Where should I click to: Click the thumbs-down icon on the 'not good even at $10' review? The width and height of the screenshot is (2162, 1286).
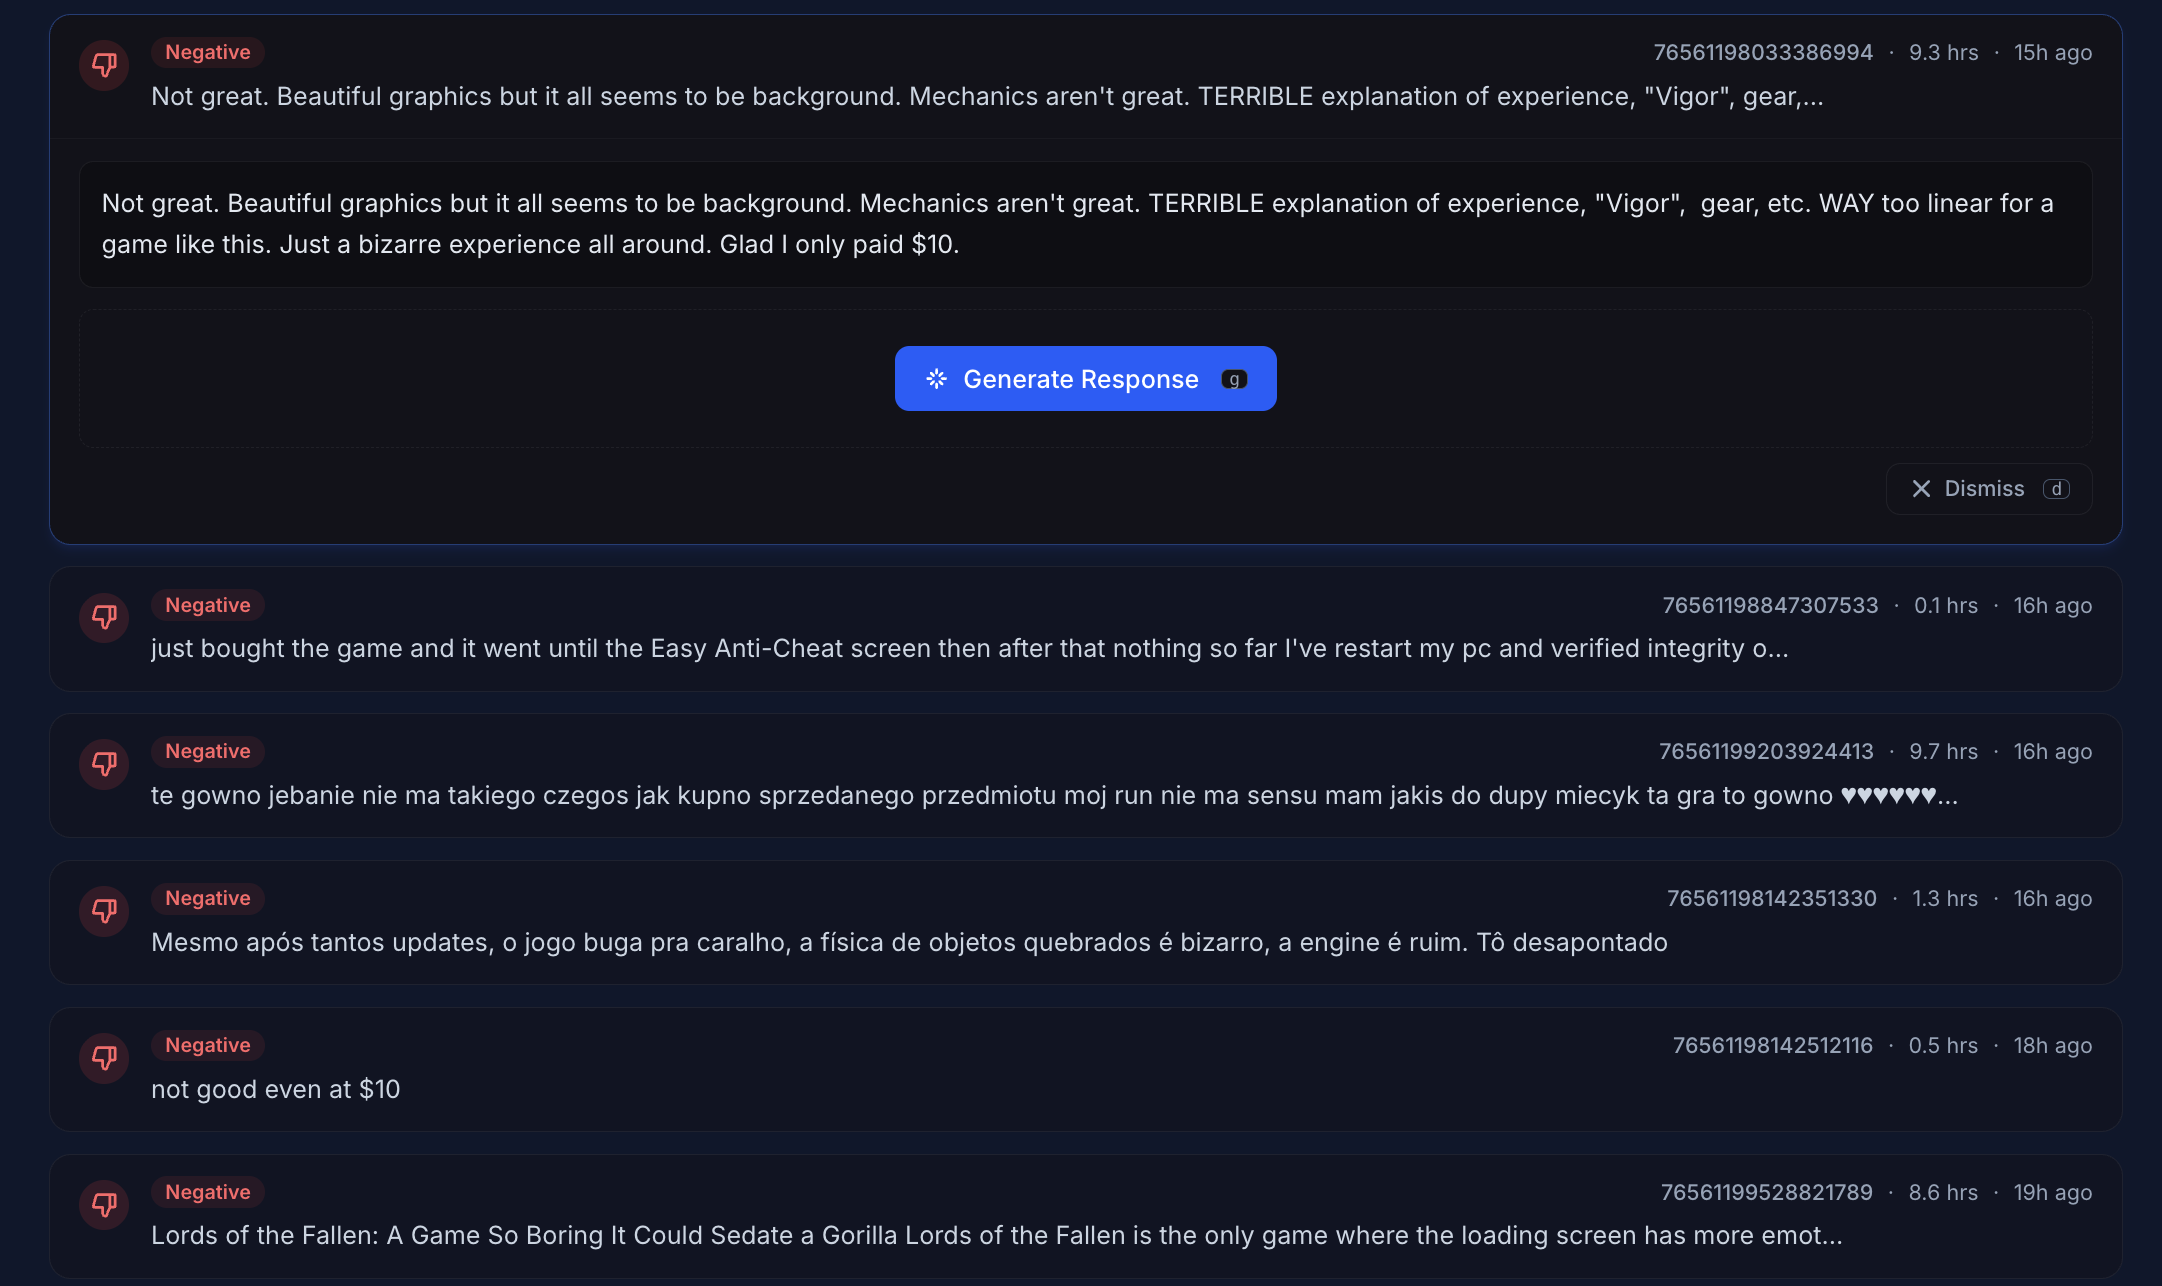click(x=104, y=1058)
